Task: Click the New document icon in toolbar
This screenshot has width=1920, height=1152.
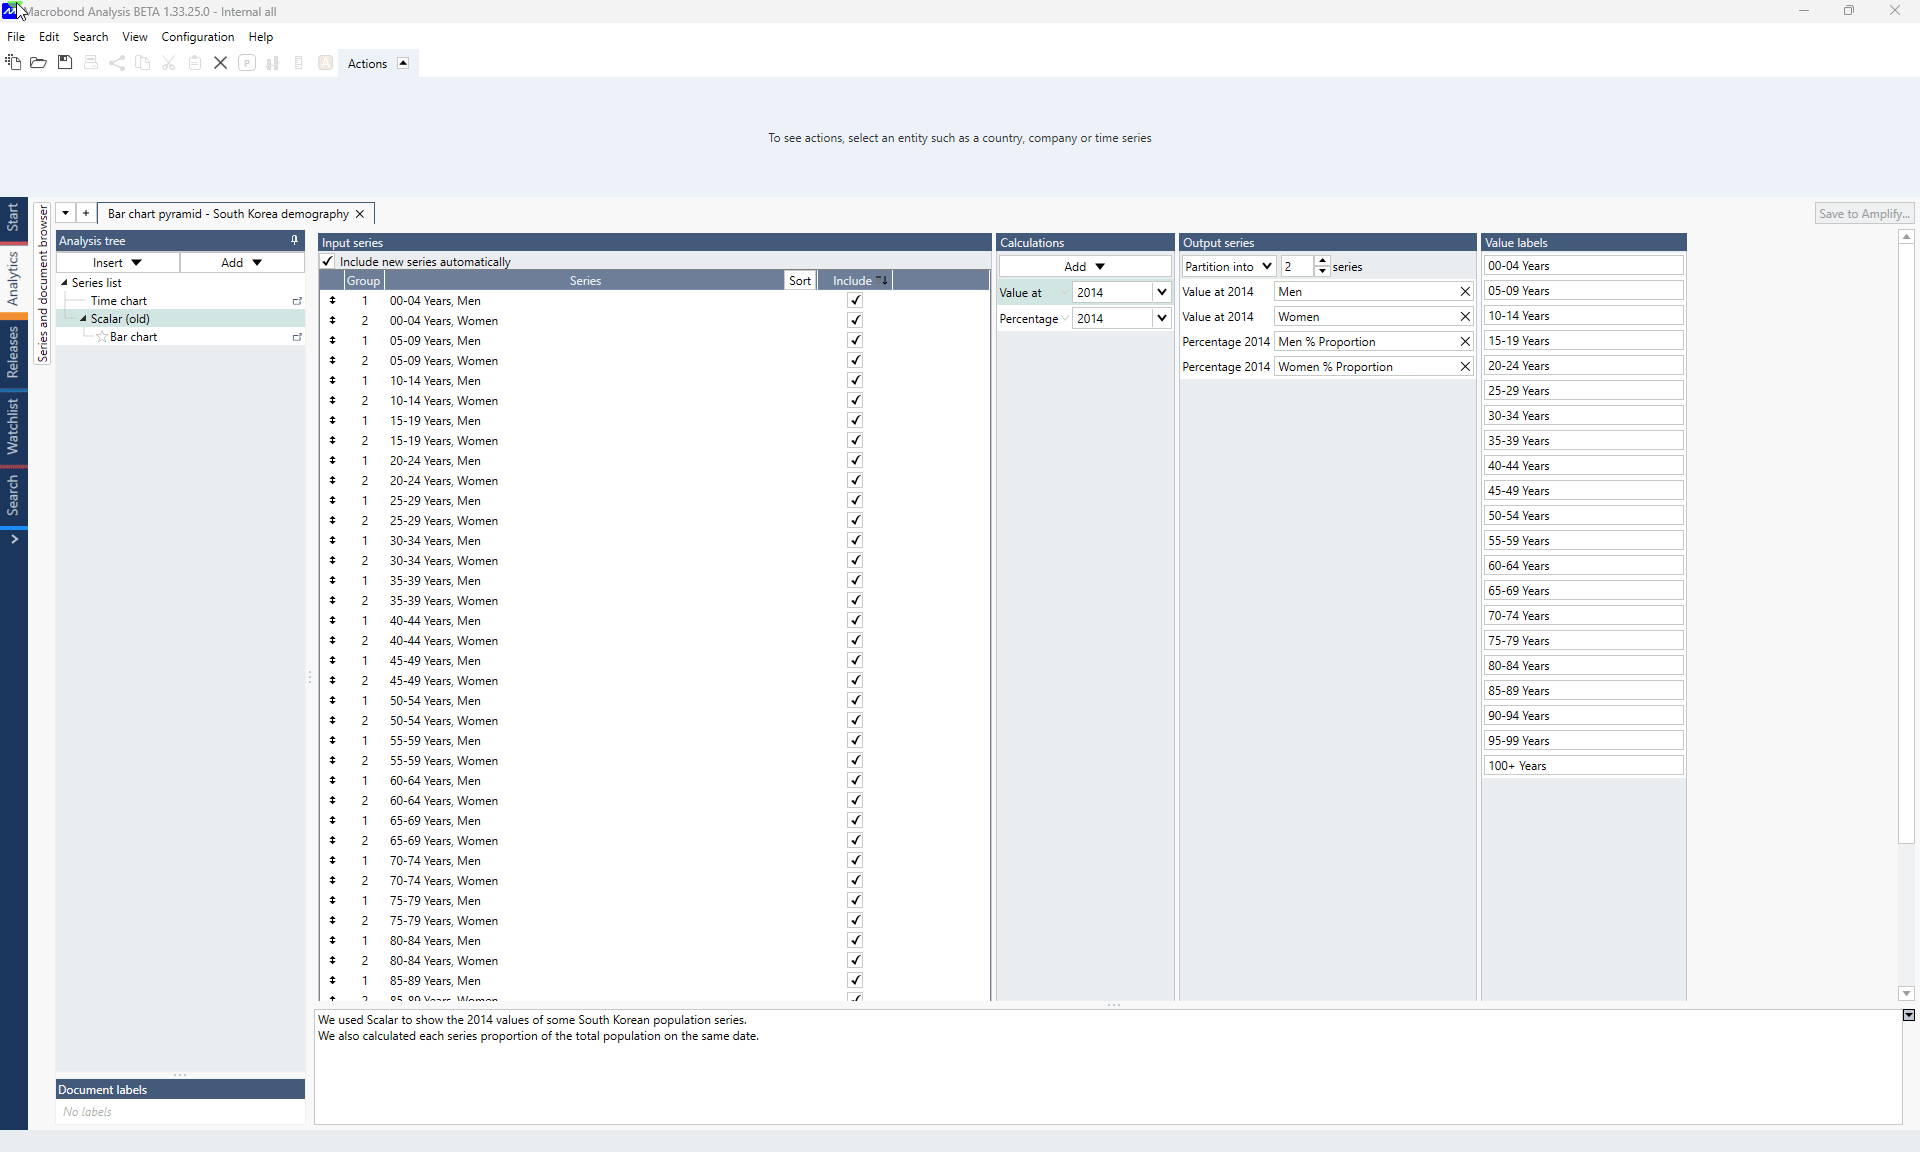Action: (x=13, y=62)
